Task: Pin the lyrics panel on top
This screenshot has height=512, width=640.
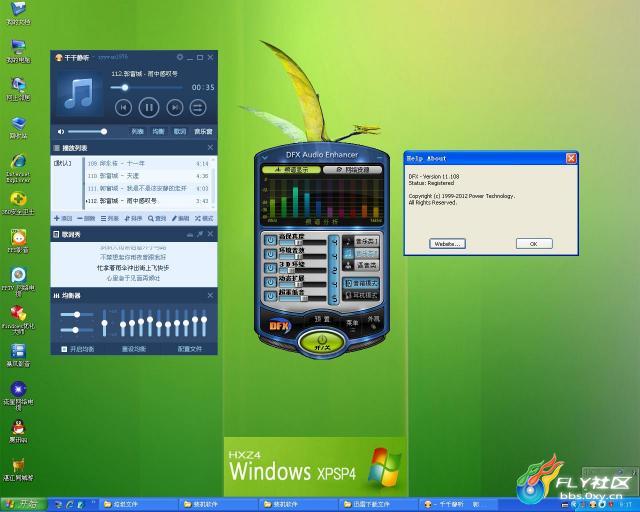Action: pyautogui.click(x=200, y=234)
